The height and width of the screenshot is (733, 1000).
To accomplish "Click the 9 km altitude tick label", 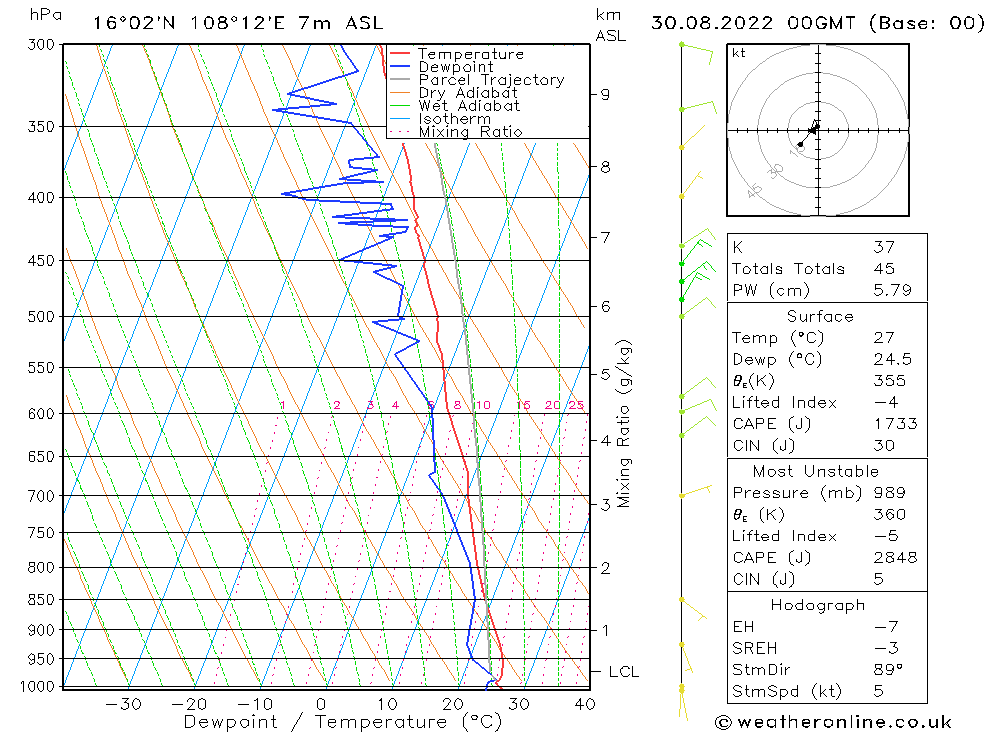I will pos(605,94).
